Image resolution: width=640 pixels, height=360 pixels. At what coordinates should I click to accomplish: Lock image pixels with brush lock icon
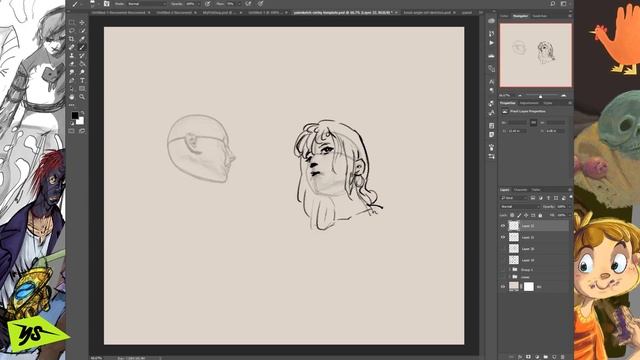pos(519,215)
